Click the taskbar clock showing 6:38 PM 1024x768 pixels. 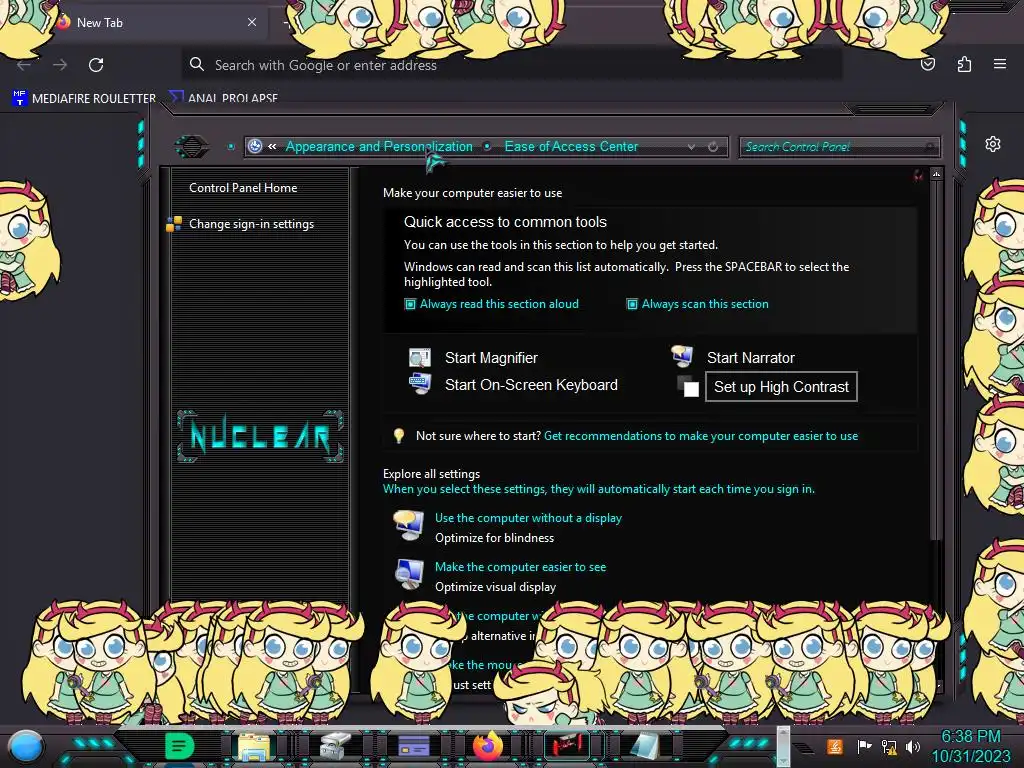970,746
